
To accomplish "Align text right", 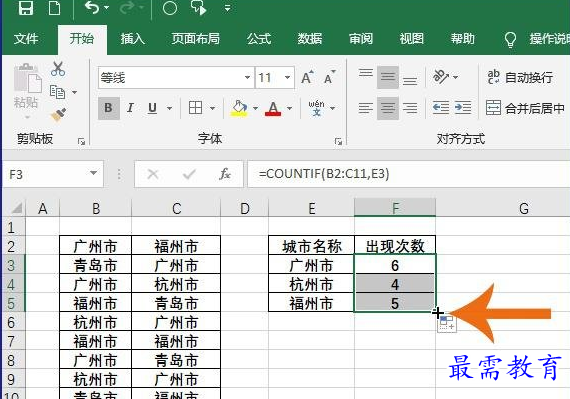I will pyautogui.click(x=410, y=108).
